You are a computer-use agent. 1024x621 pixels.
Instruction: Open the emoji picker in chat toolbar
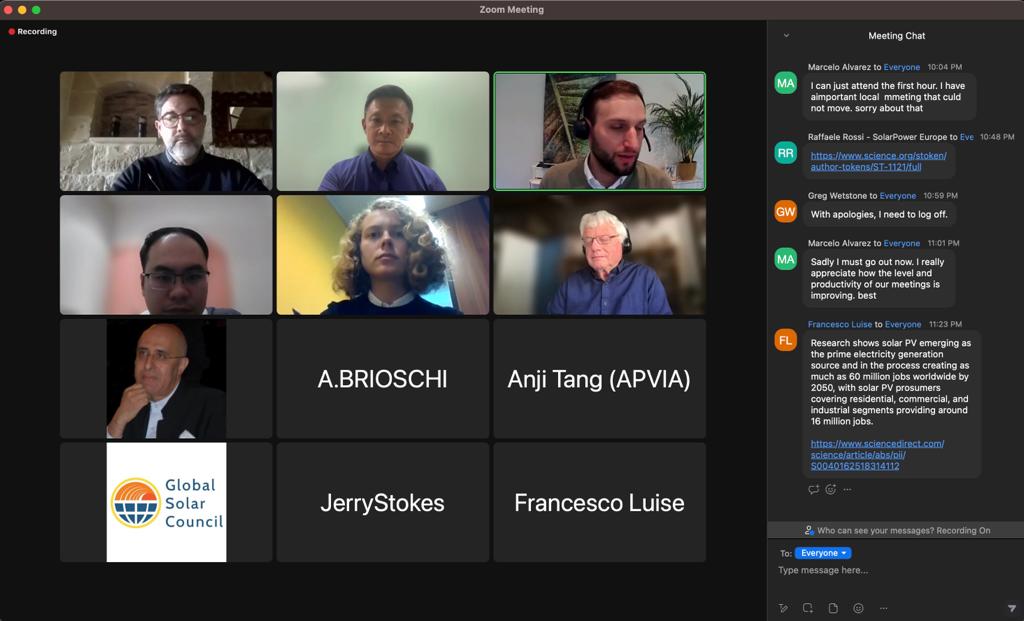pos(858,608)
